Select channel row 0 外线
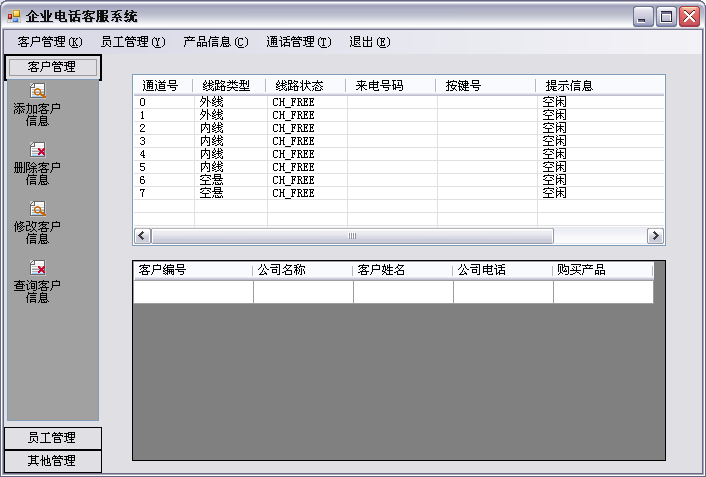 [x=399, y=102]
